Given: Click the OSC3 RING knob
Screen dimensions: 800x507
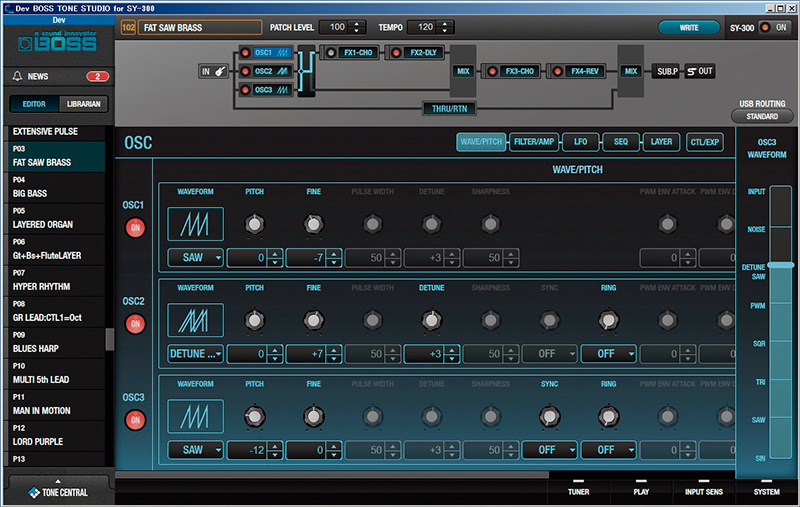Looking at the screenshot, I should (x=609, y=417).
